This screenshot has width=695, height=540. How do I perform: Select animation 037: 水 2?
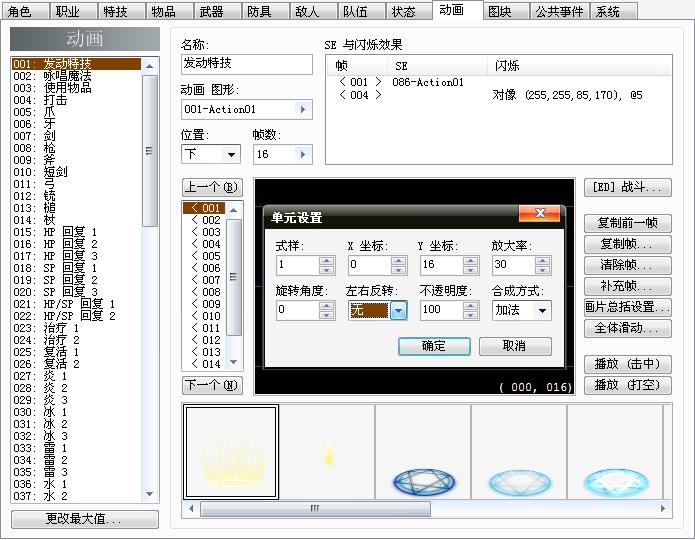coord(76,496)
